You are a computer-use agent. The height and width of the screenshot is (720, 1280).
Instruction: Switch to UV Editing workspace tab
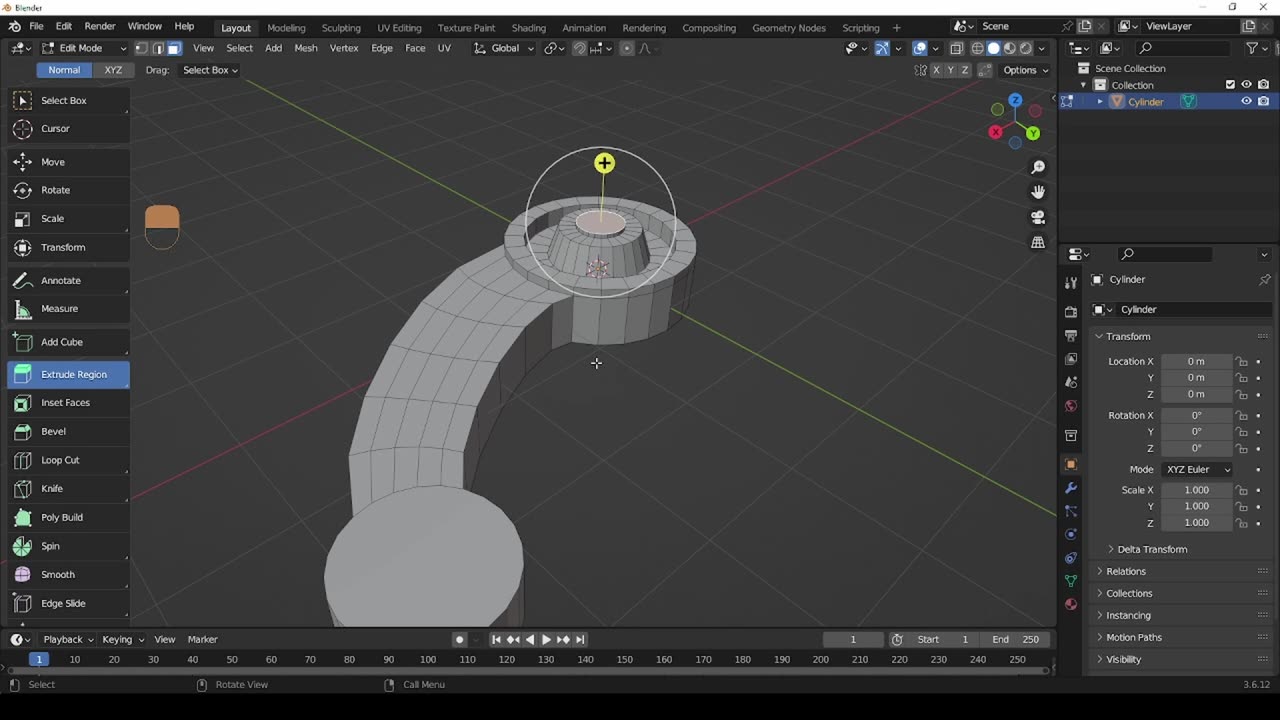(399, 28)
